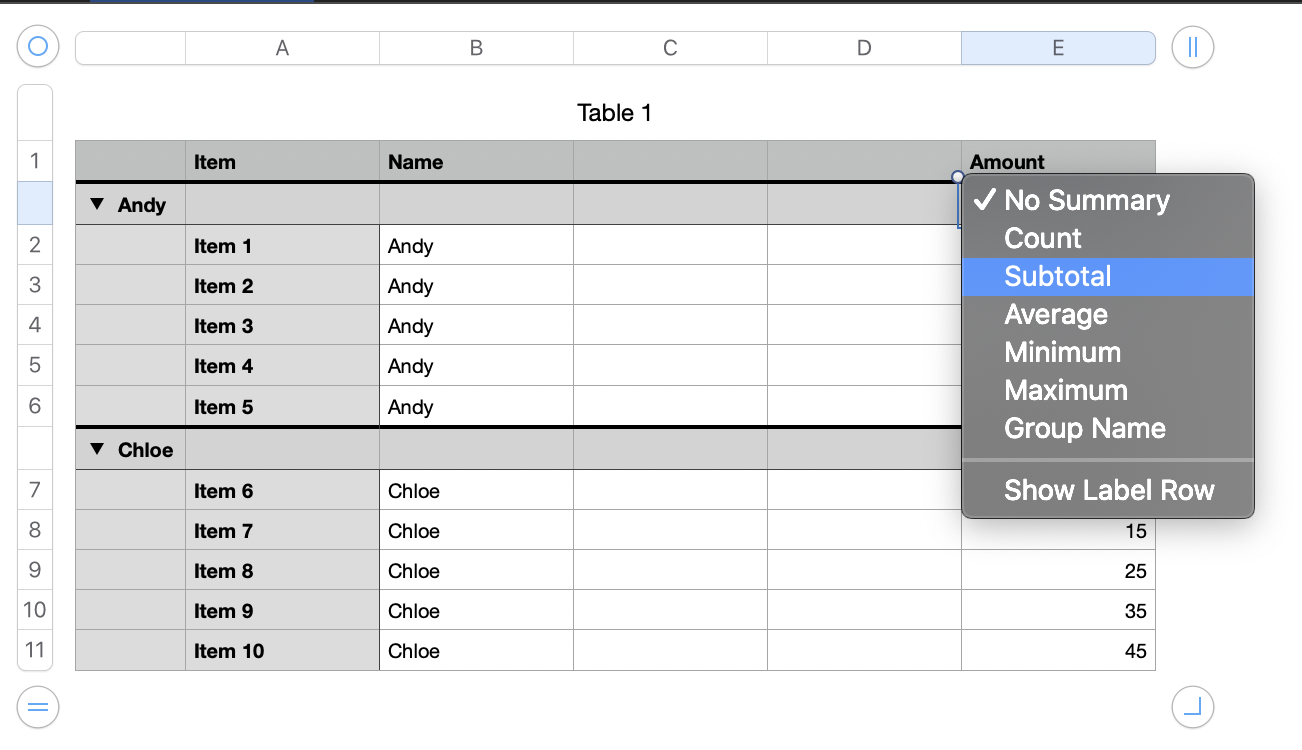The height and width of the screenshot is (750, 1302).
Task: Collapse the Chloe group triangle
Action: tap(97, 449)
